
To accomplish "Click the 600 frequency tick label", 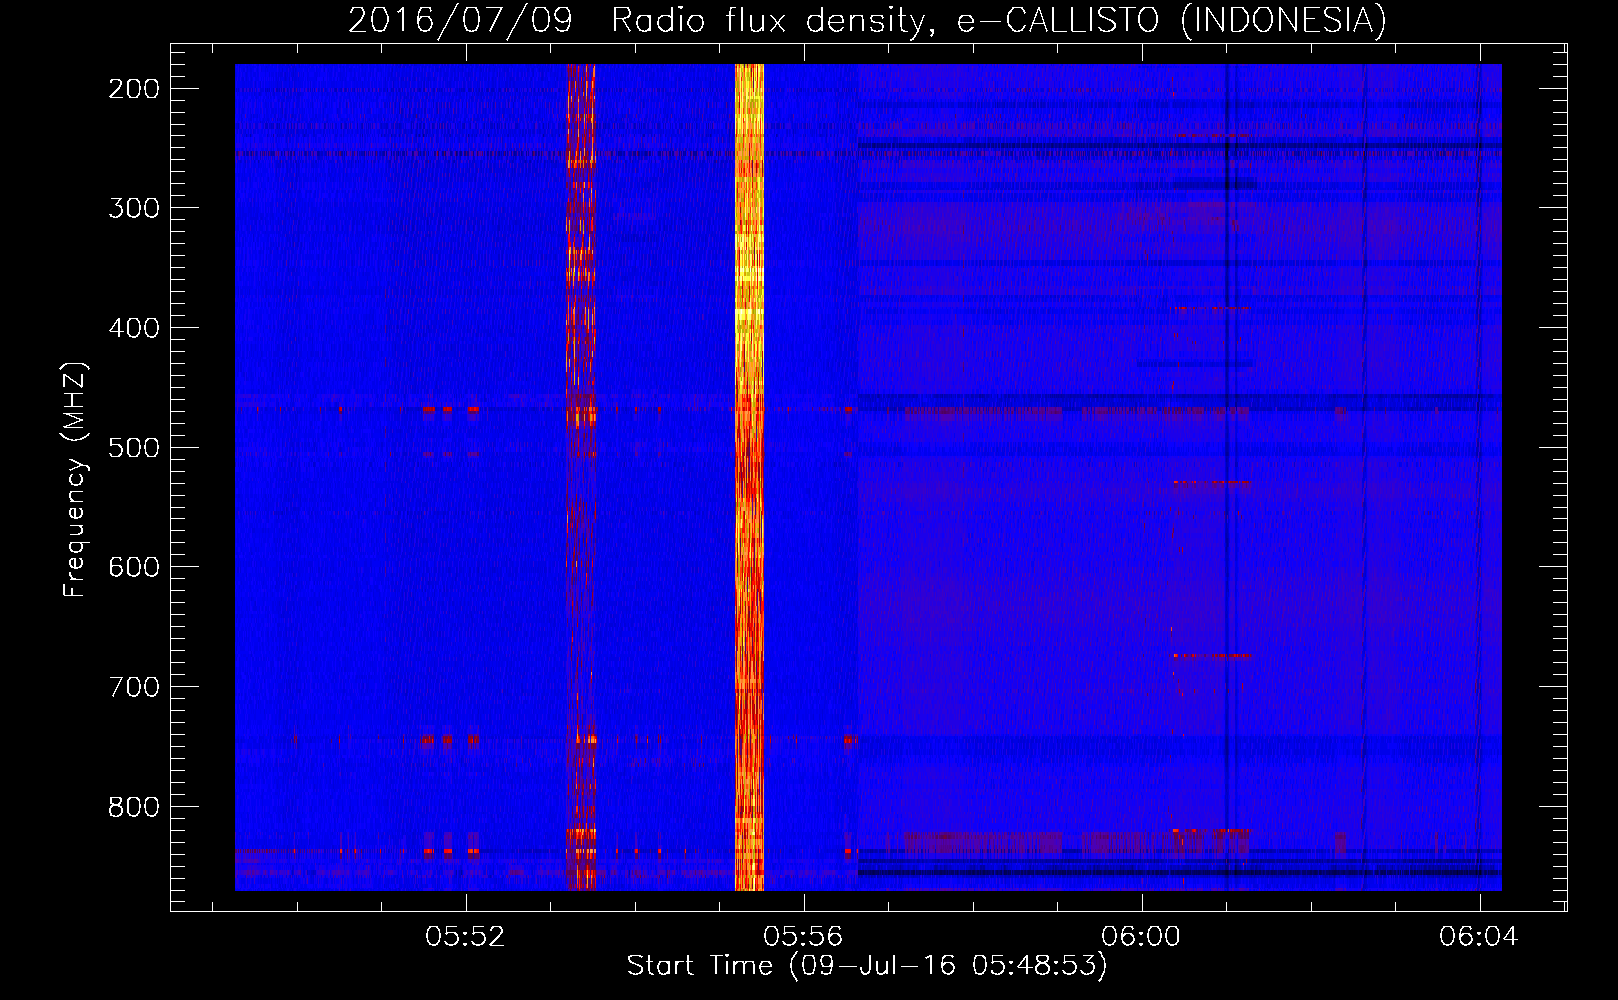I will pyautogui.click(x=134, y=567).
